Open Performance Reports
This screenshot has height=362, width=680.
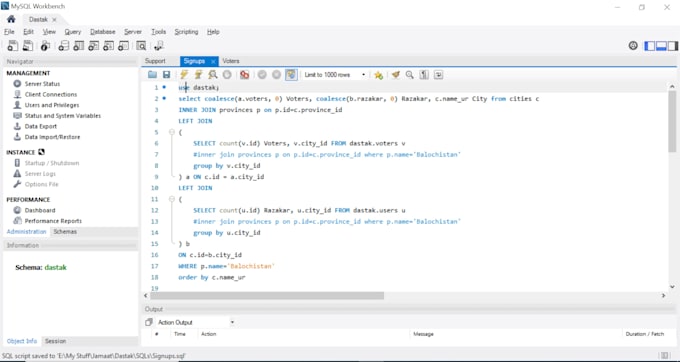[53, 221]
